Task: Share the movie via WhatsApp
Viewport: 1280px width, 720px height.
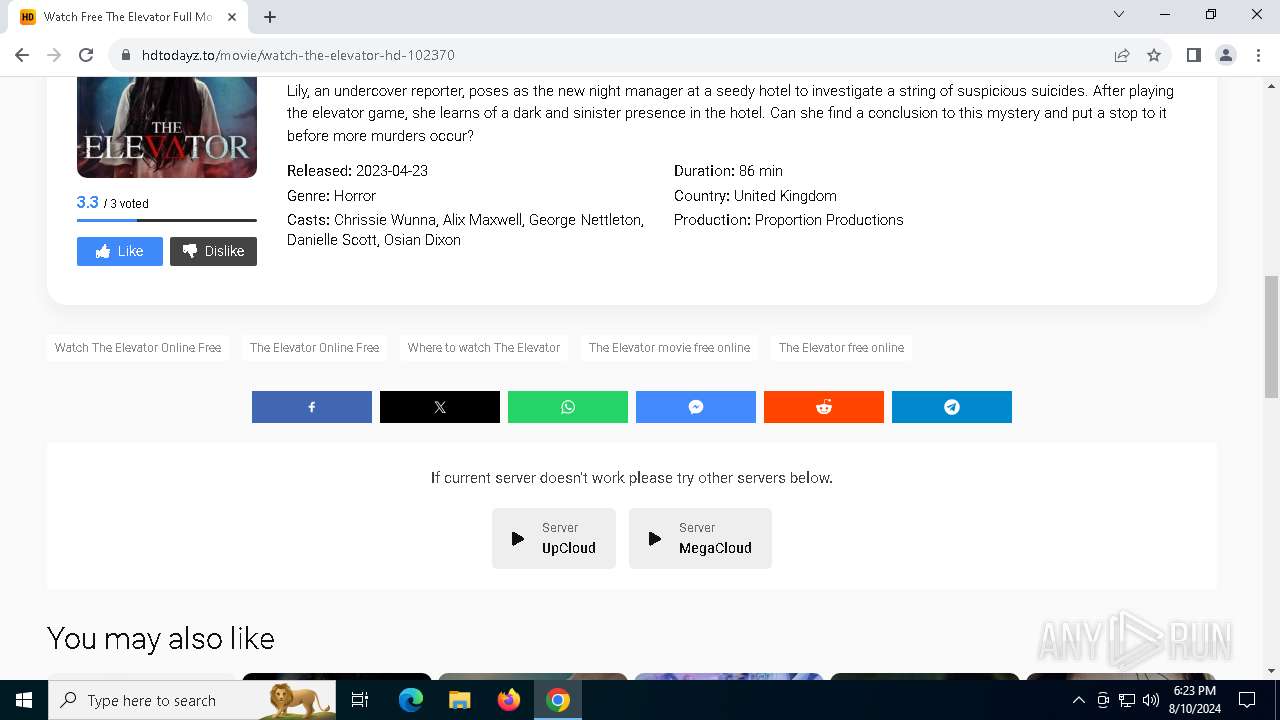Action: 568,407
